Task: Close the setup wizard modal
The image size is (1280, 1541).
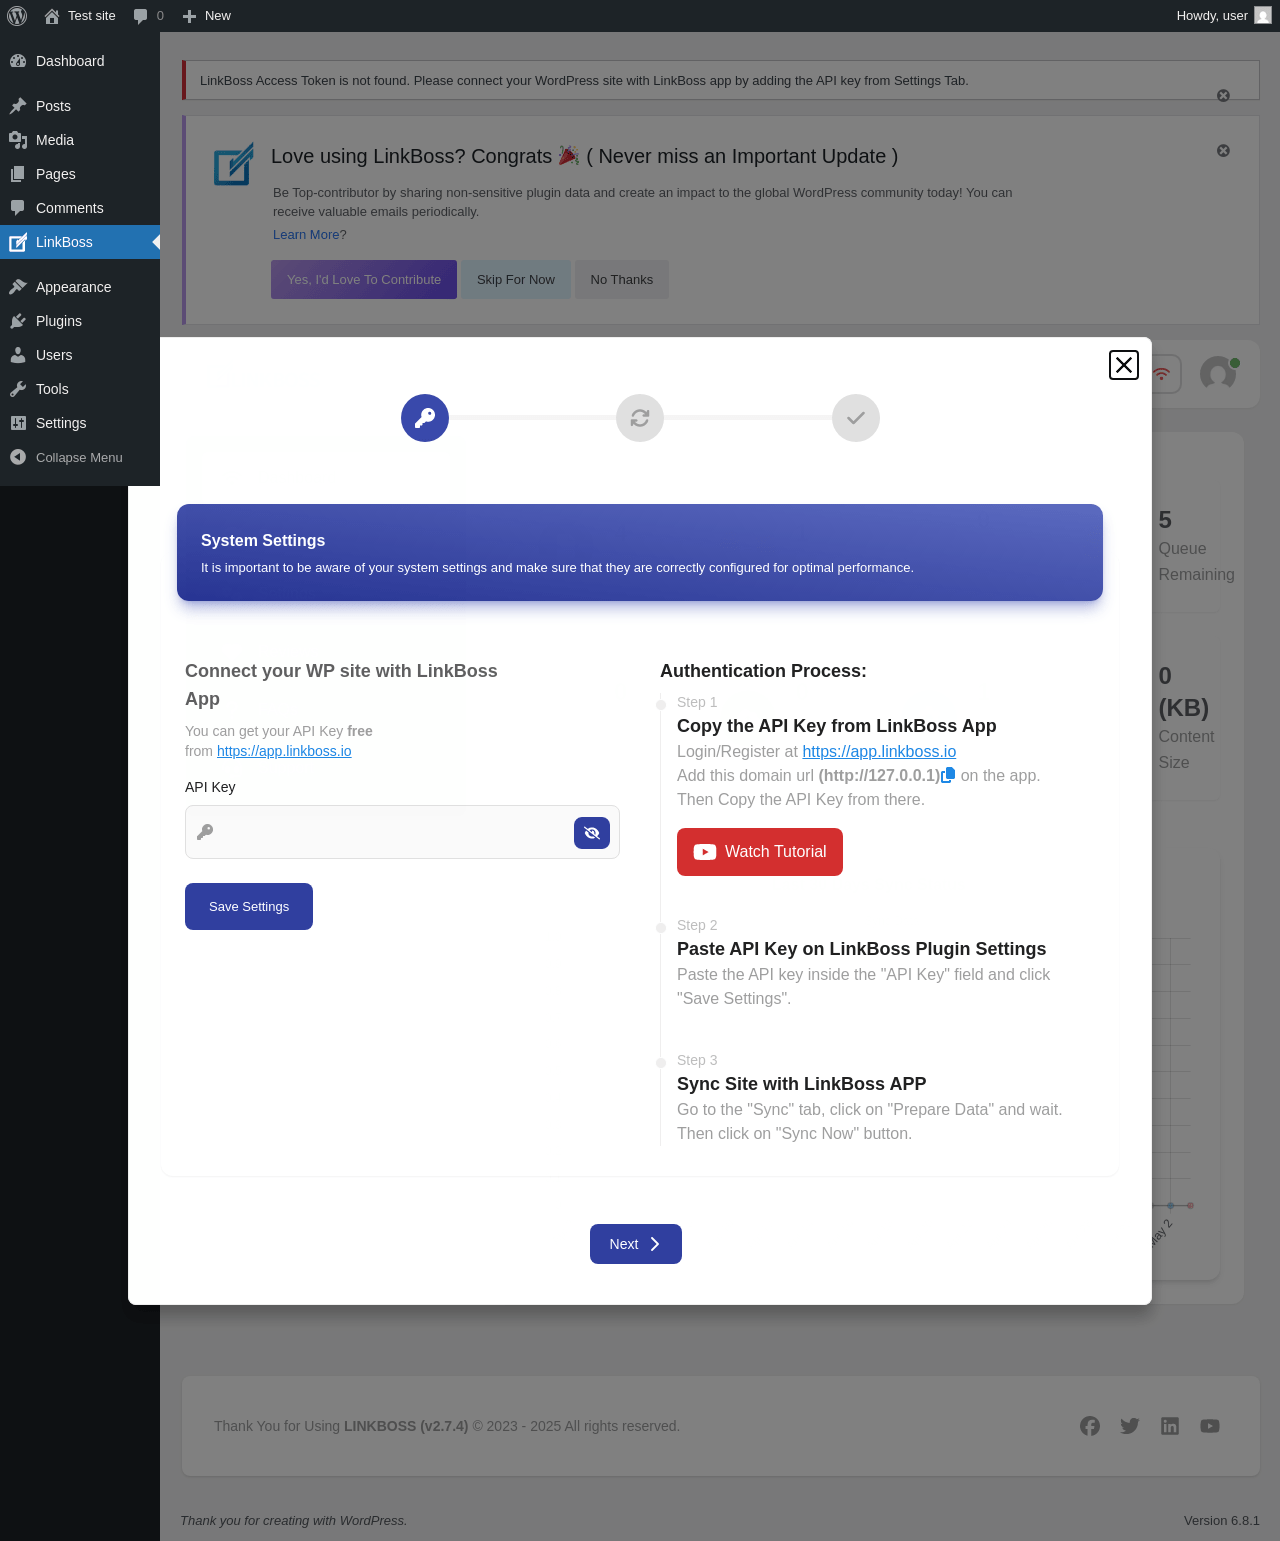Action: (x=1124, y=365)
